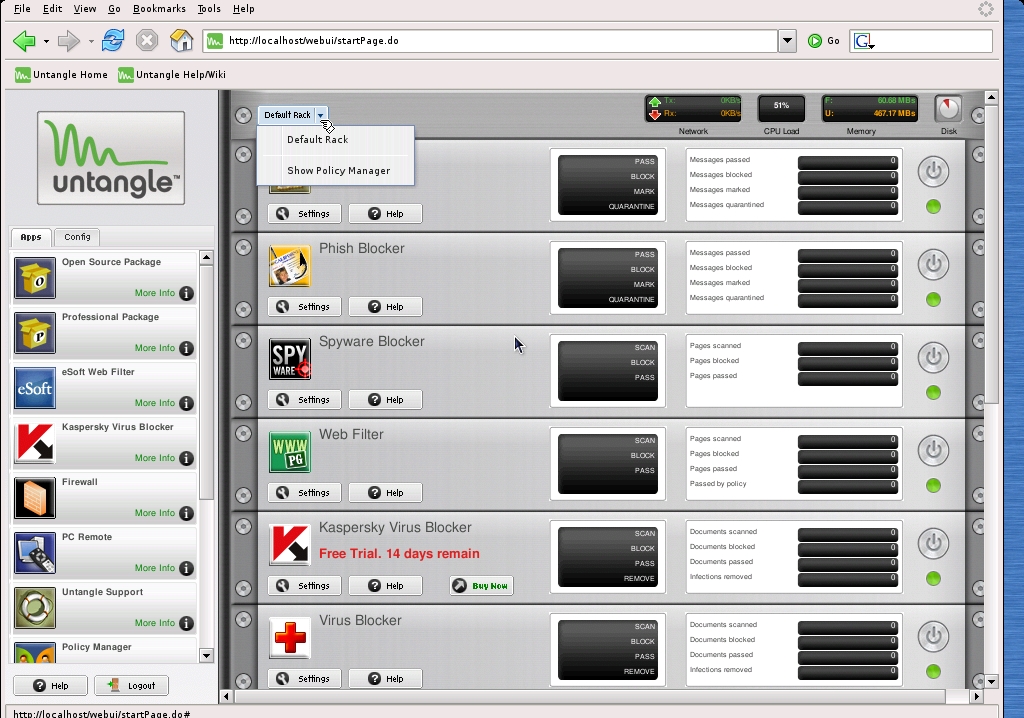Click the Go button beside the address bar

pyautogui.click(x=824, y=41)
